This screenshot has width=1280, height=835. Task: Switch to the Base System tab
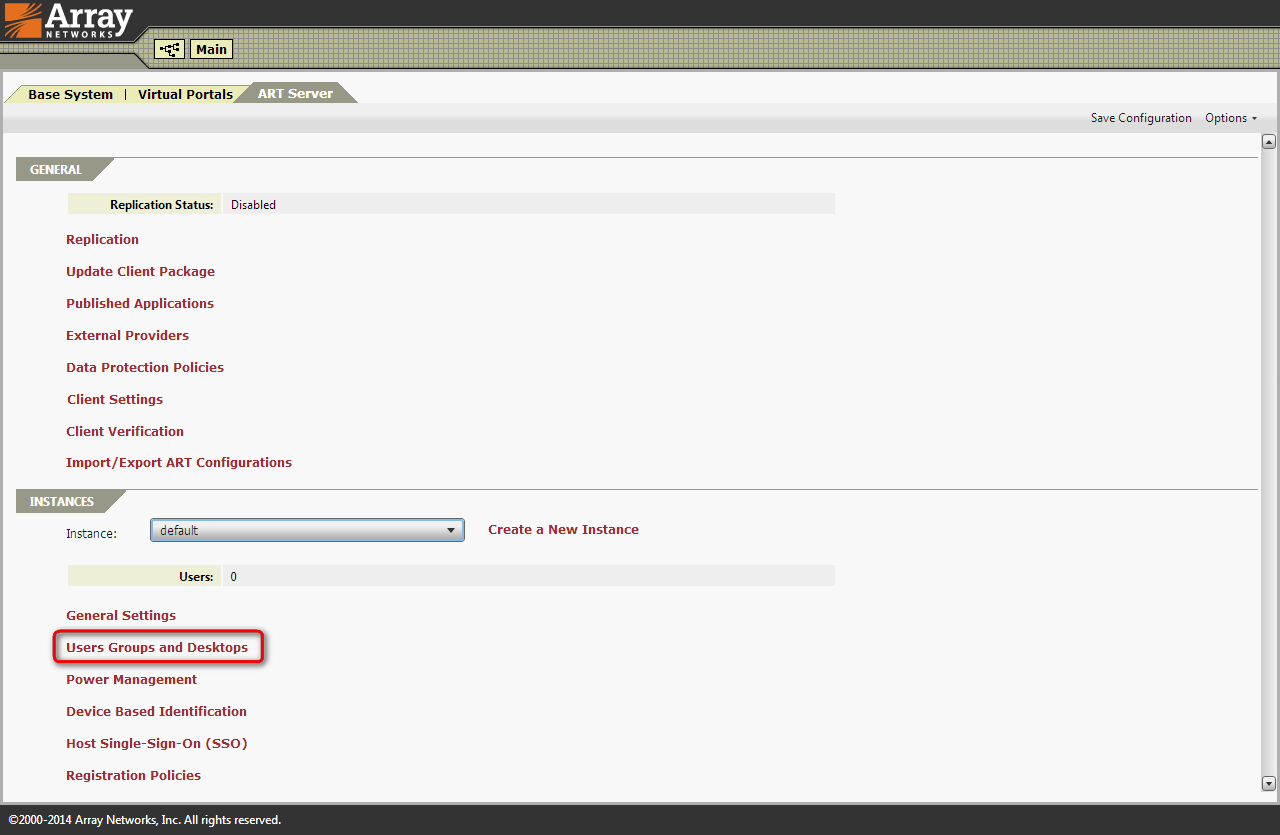point(70,94)
